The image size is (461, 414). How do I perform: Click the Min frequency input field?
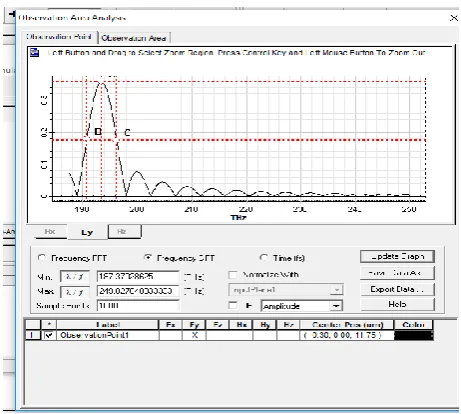pos(138,276)
